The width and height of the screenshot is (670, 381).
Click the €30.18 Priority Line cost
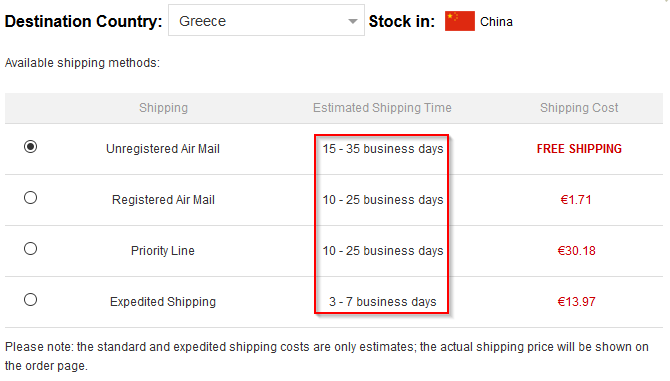click(x=576, y=250)
